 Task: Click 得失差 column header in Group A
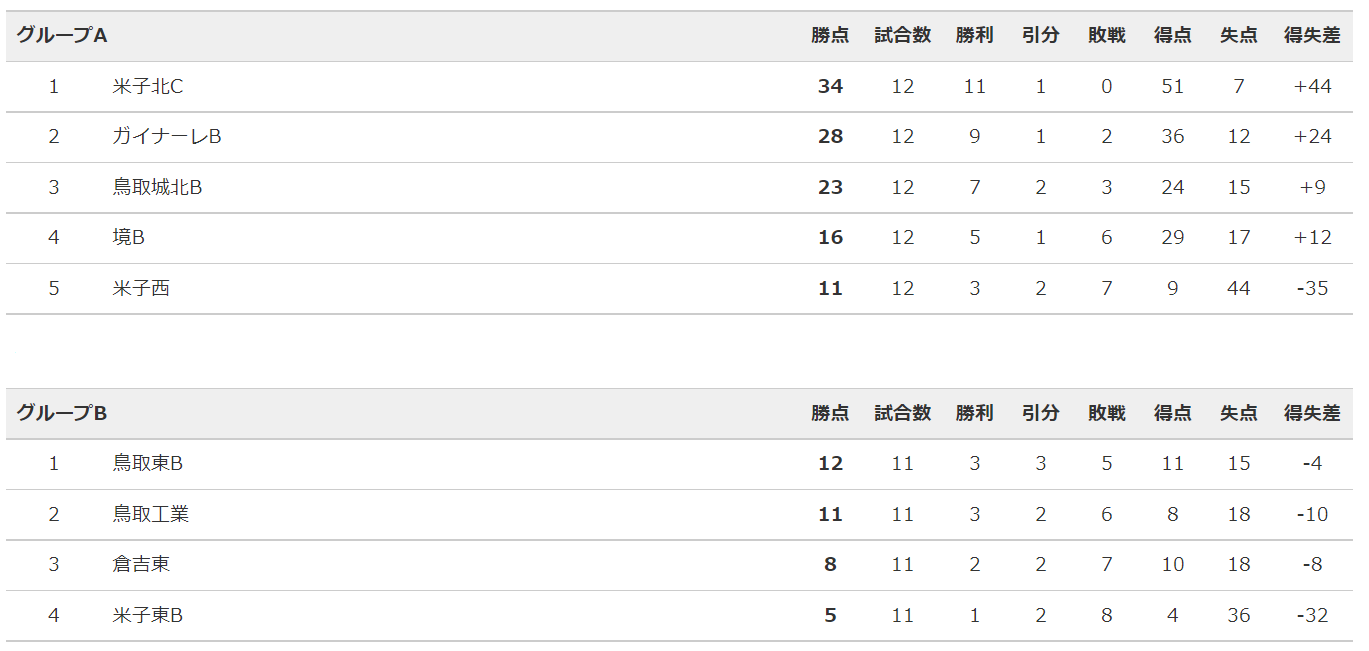click(1312, 36)
